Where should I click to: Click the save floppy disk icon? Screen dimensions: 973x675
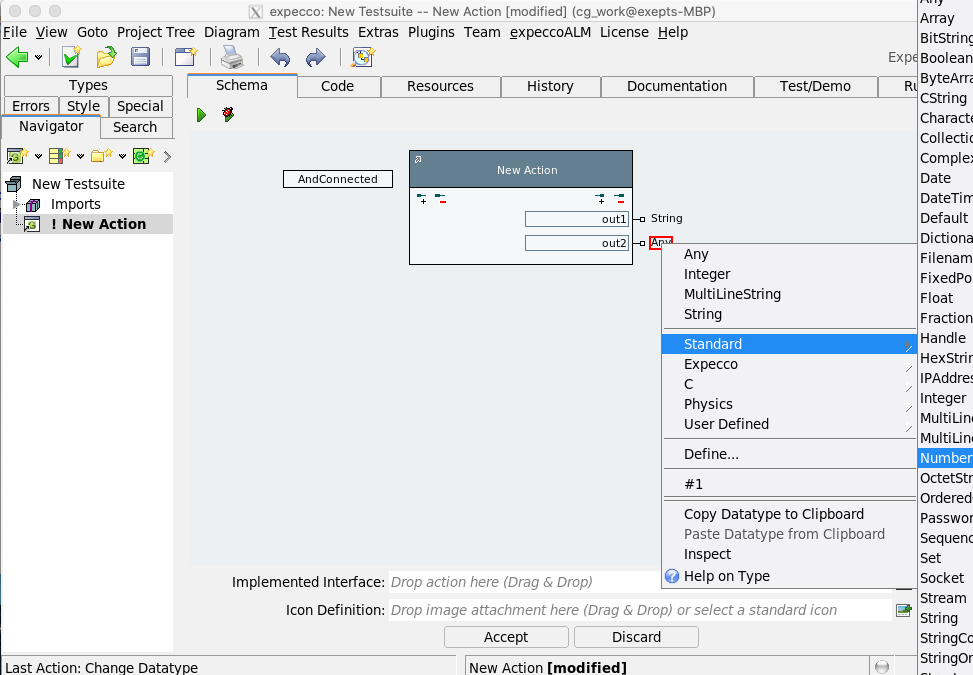pyautogui.click(x=141, y=57)
